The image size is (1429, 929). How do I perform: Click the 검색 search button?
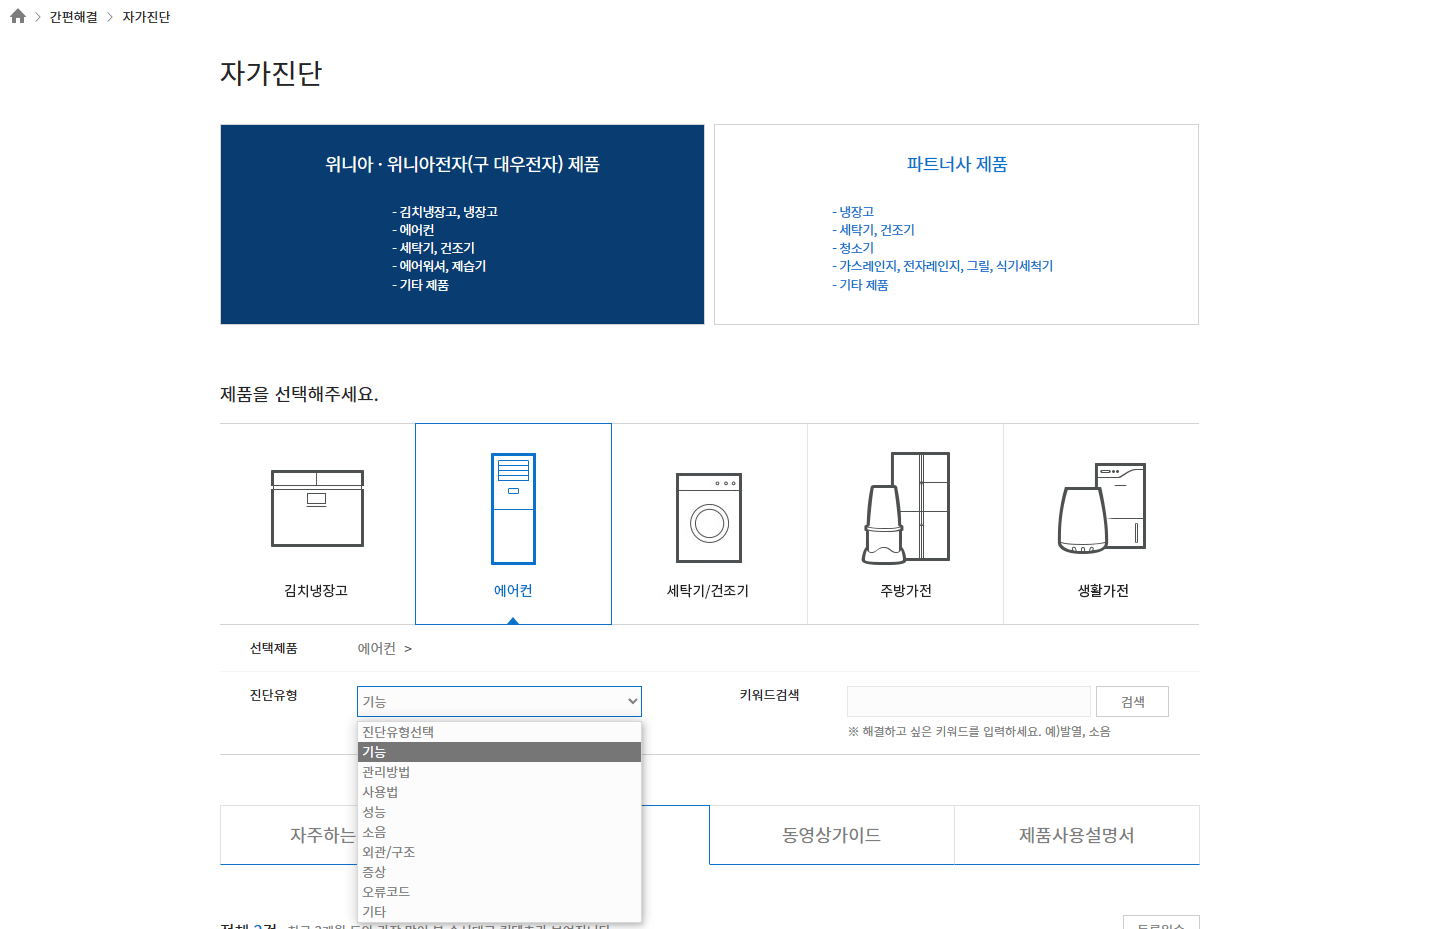click(x=1132, y=701)
